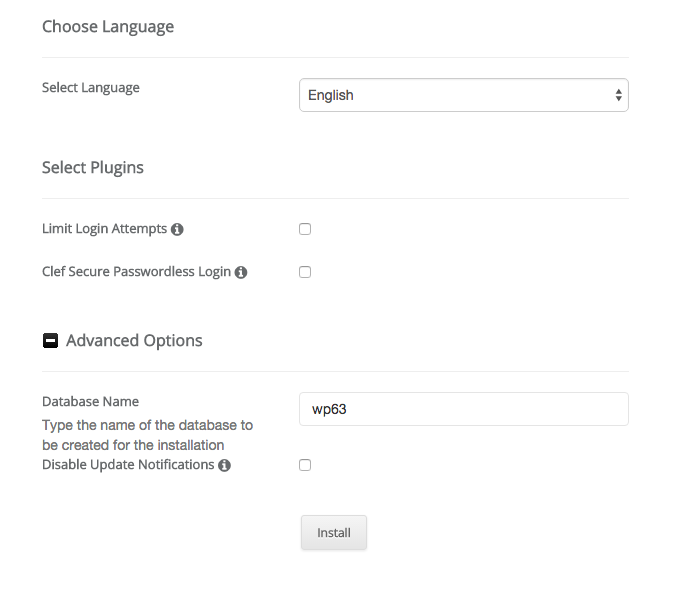Click the Limit Login Attempts label

click(104, 229)
